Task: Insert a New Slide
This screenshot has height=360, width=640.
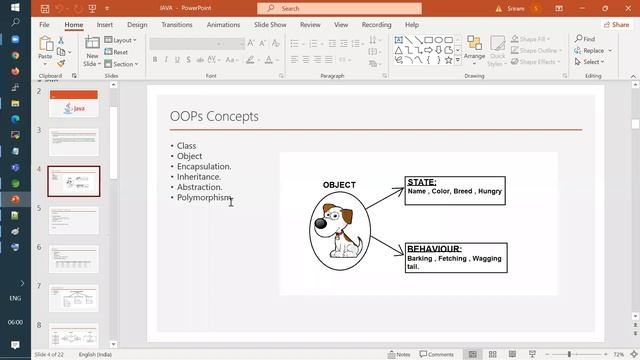Action: [92, 51]
